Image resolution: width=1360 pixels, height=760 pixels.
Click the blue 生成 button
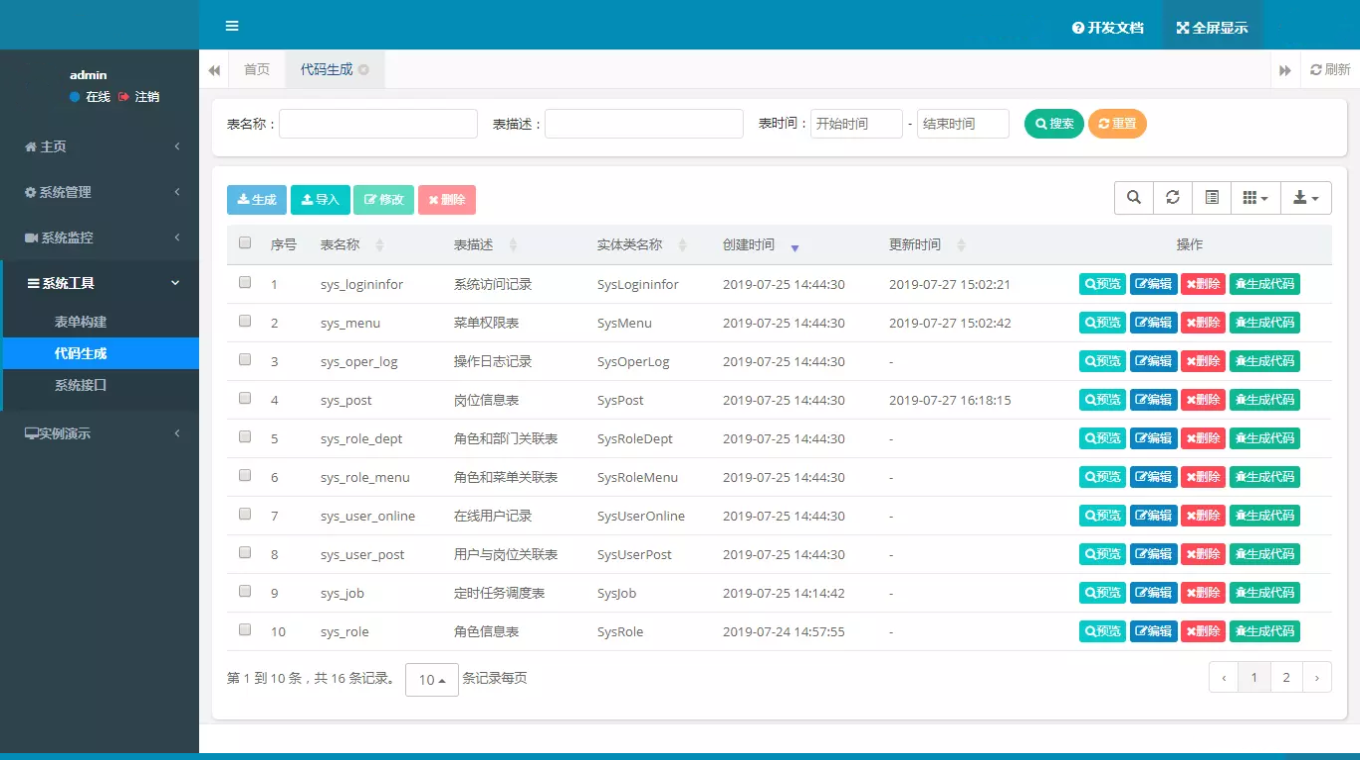(x=257, y=200)
